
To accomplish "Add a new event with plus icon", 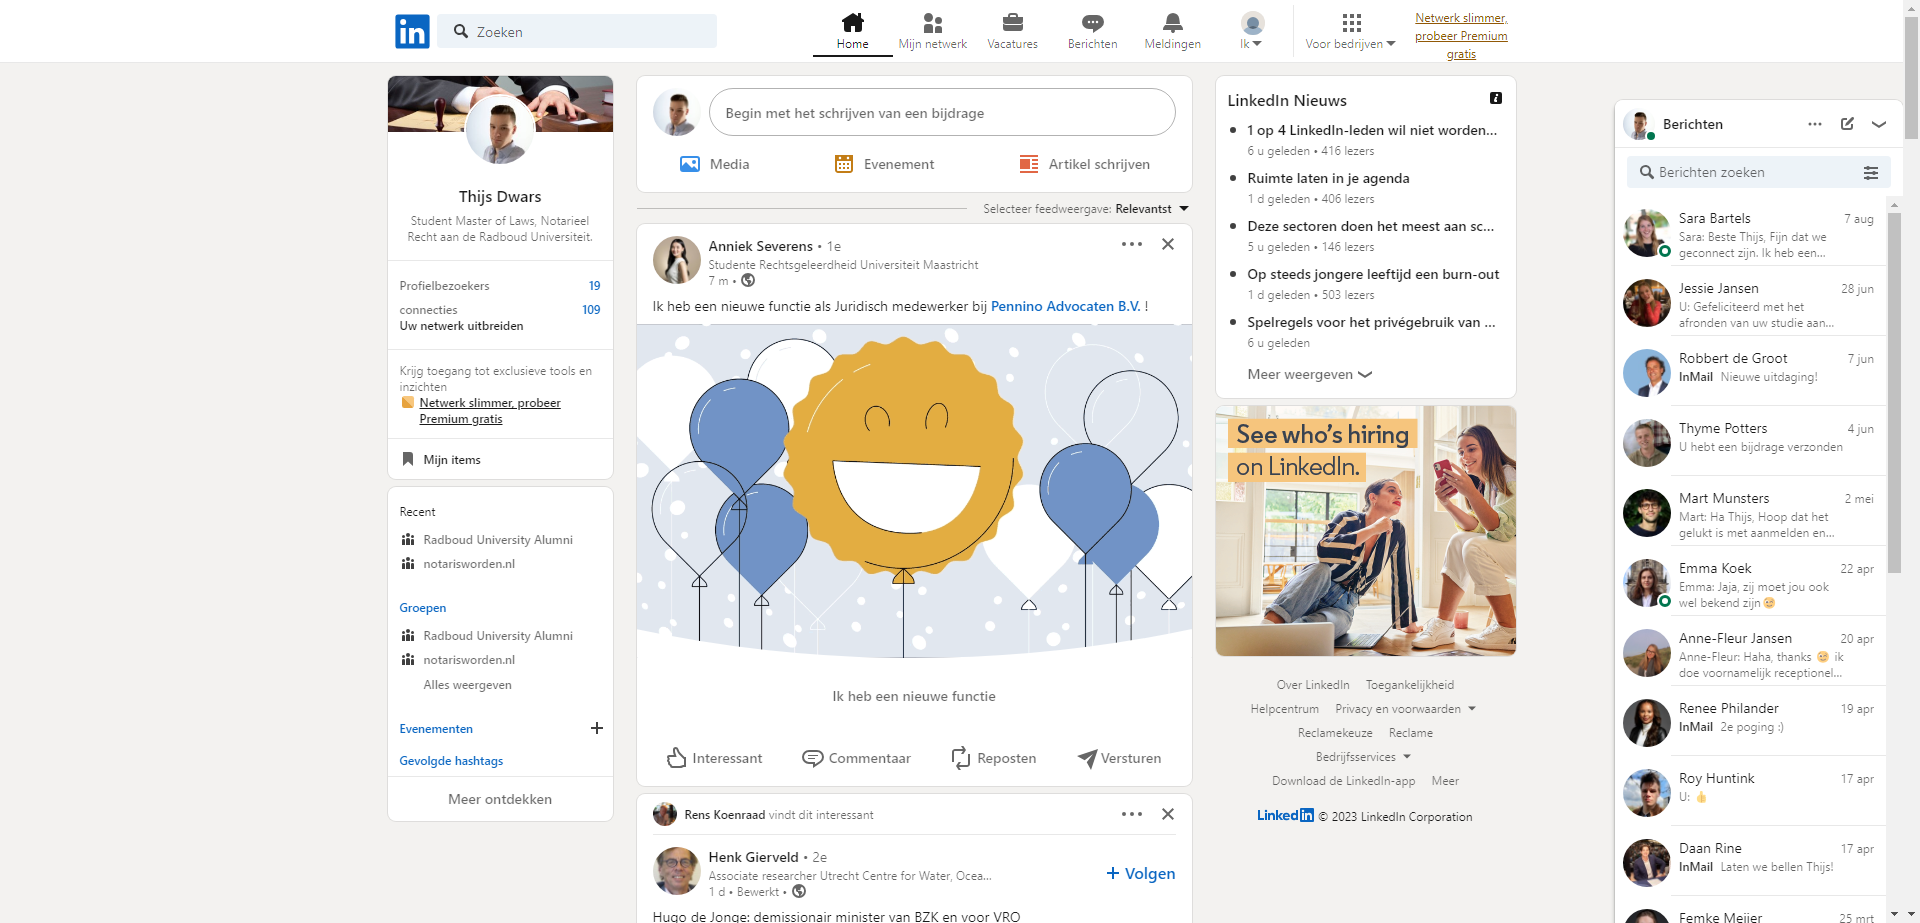I will [x=597, y=728].
